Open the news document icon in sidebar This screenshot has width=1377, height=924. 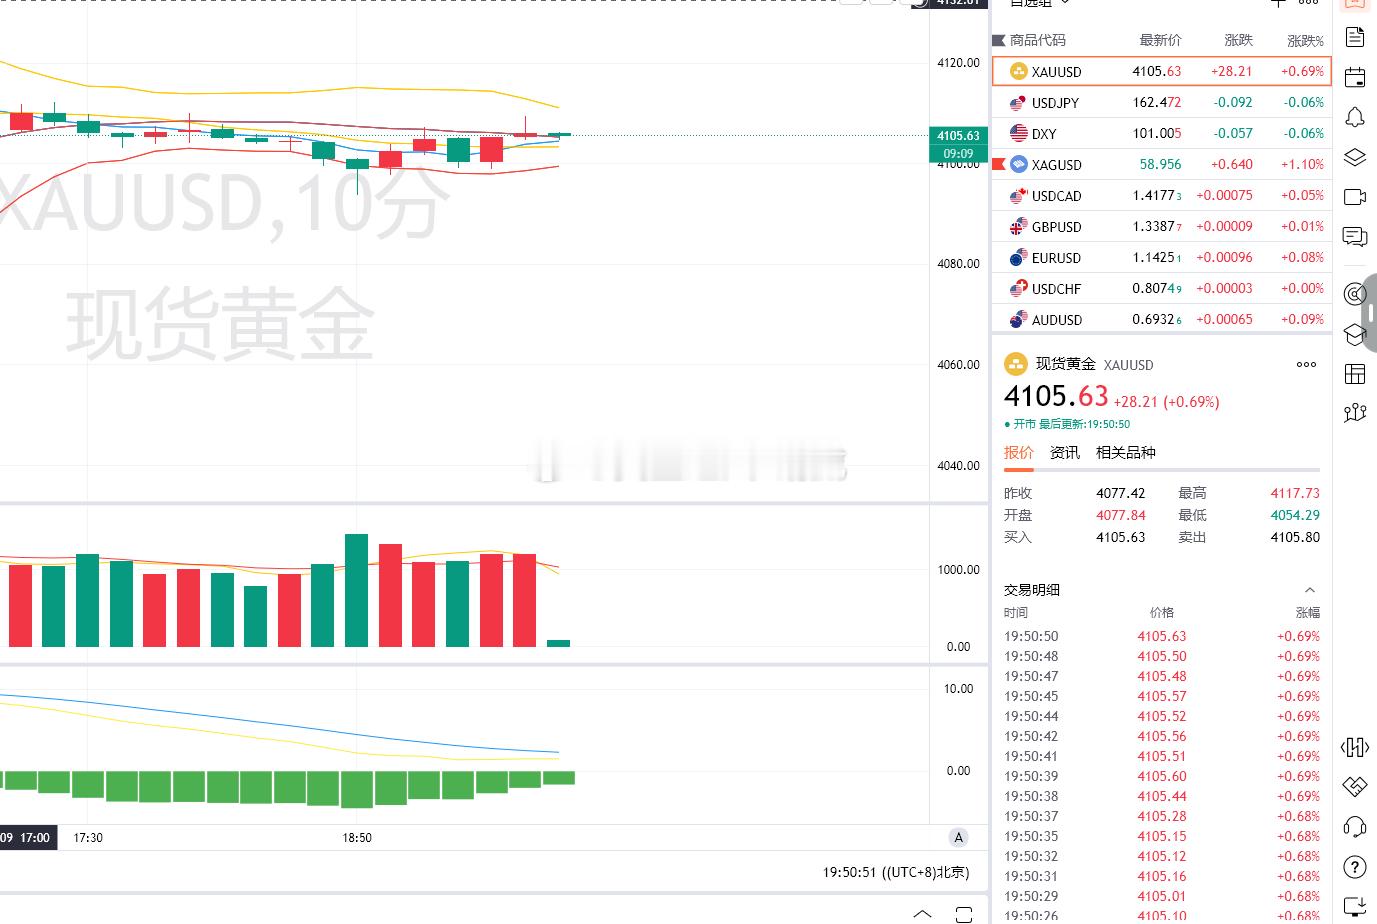1355,37
